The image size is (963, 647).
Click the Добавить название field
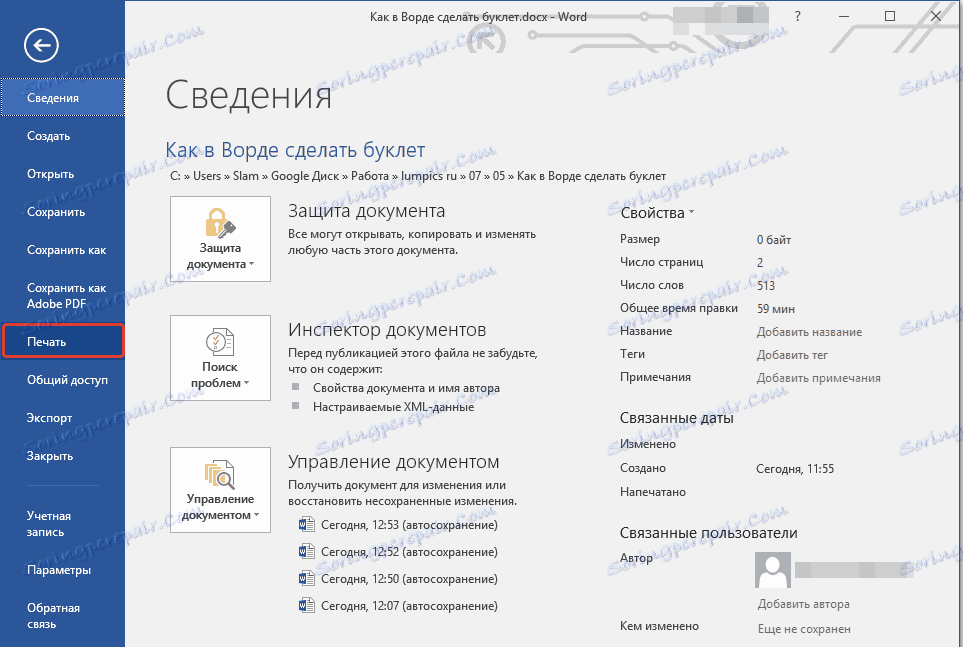809,332
